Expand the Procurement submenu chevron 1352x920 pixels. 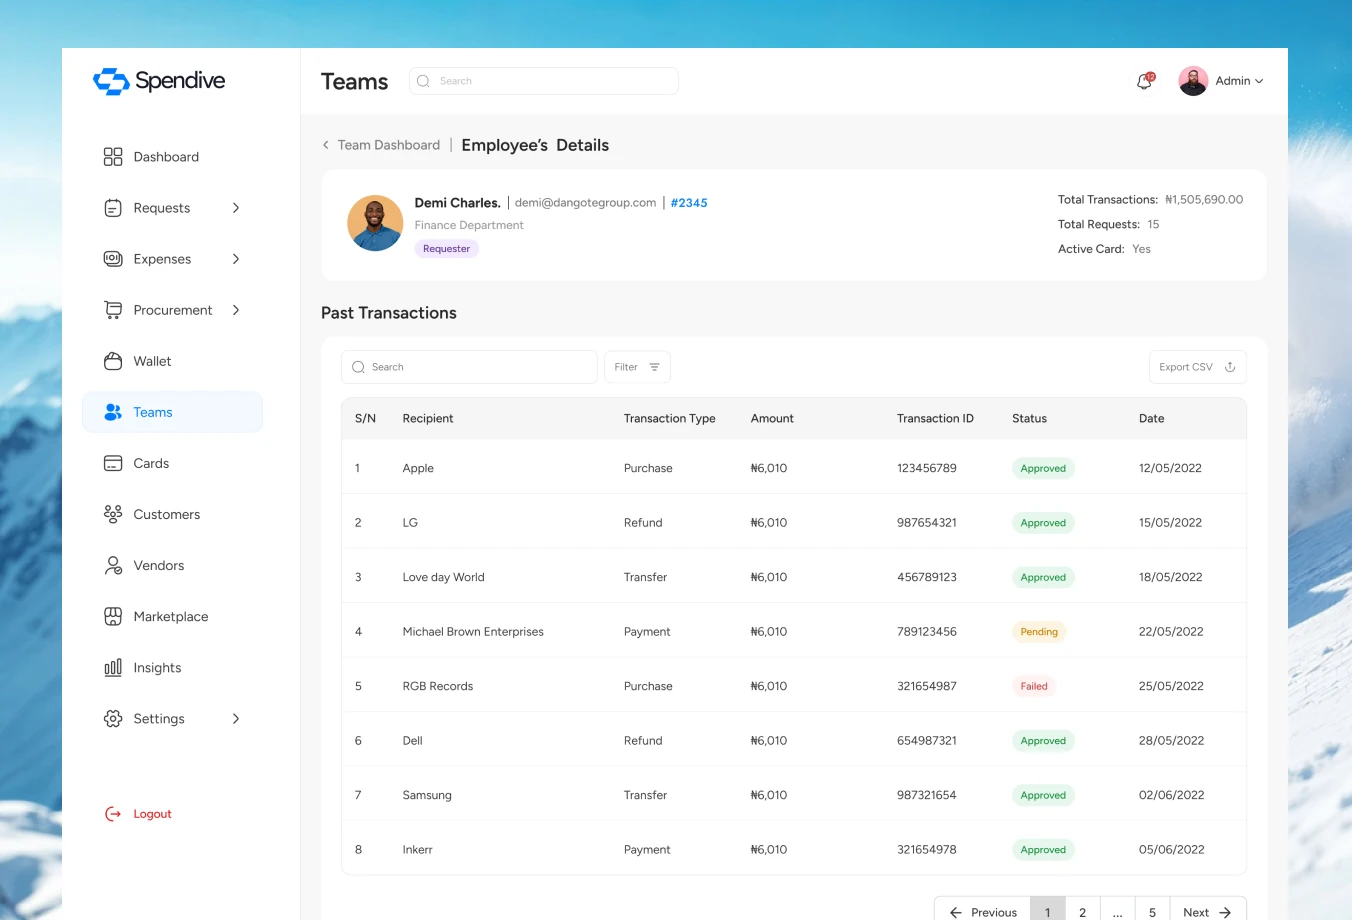(236, 310)
